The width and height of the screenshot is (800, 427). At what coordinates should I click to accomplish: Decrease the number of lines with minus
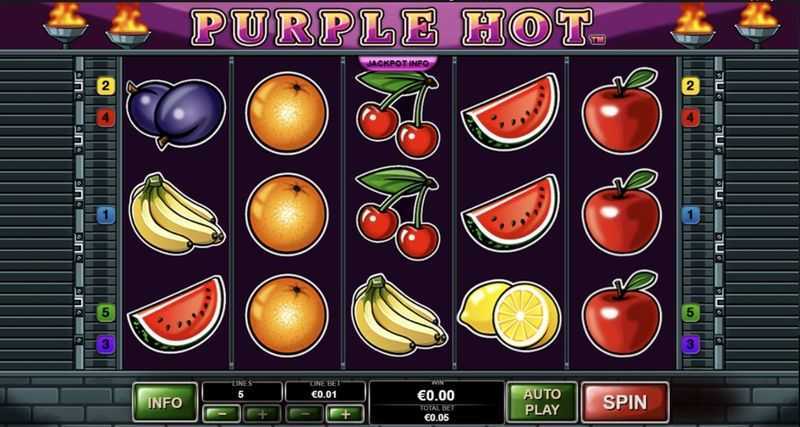pos(222,413)
